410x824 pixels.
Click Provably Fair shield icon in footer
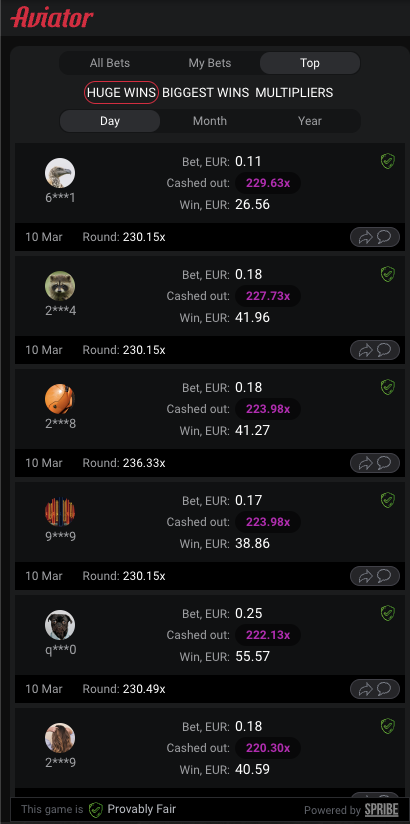(x=95, y=809)
